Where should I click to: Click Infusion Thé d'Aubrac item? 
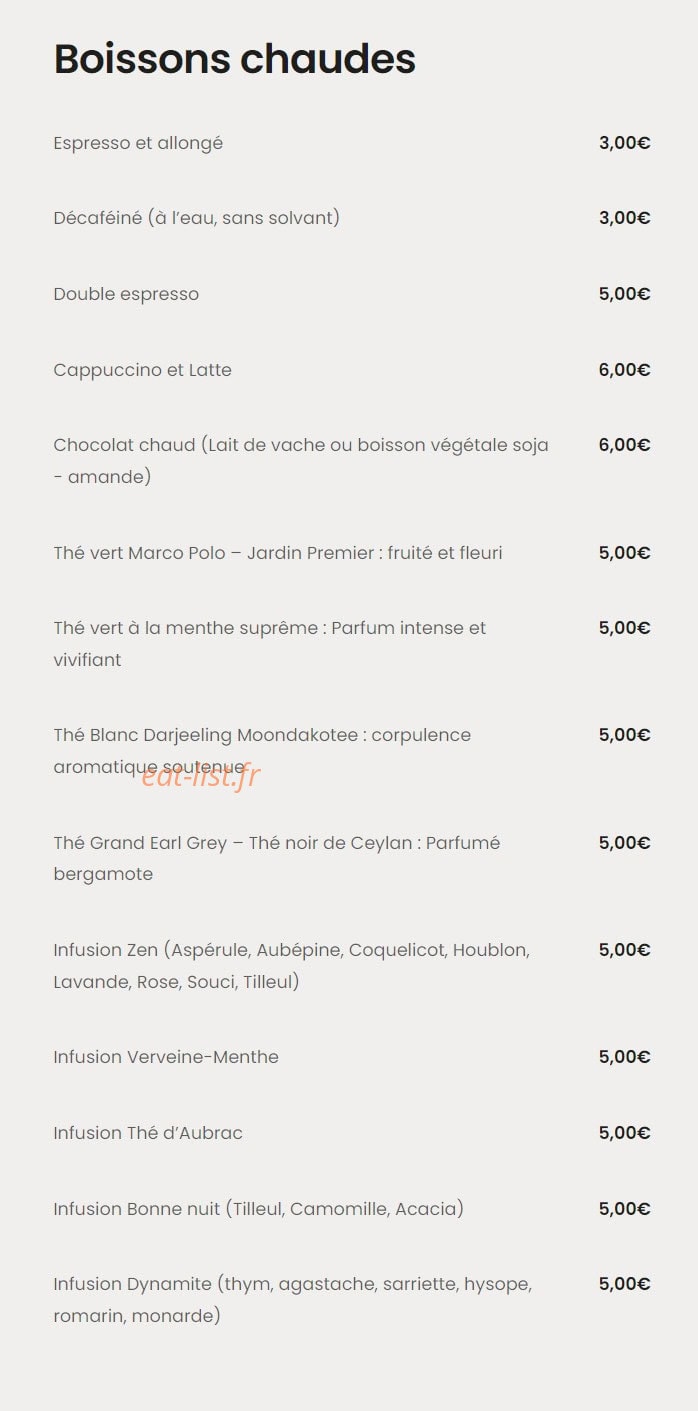coord(148,1133)
